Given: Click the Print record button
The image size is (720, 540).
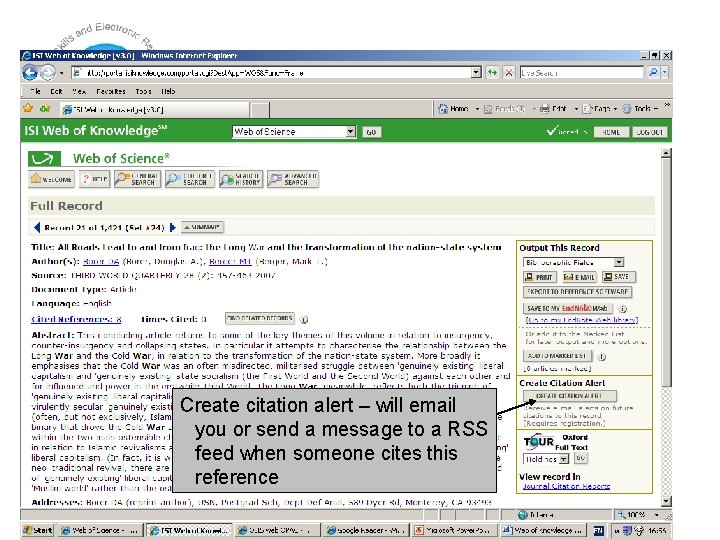Looking at the screenshot, I should (540, 277).
